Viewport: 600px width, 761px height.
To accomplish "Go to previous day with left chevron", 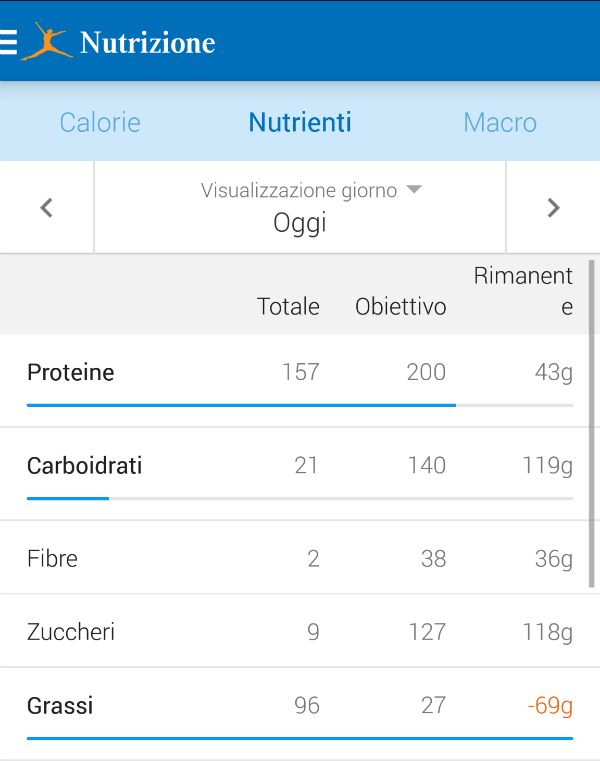I will pyautogui.click(x=46, y=208).
